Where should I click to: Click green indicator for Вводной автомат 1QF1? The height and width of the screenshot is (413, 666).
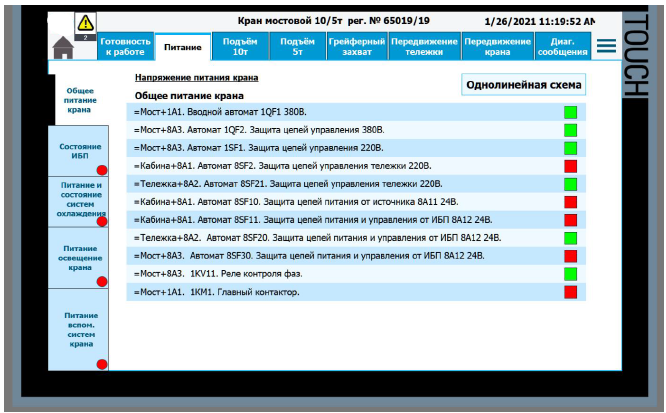point(570,112)
